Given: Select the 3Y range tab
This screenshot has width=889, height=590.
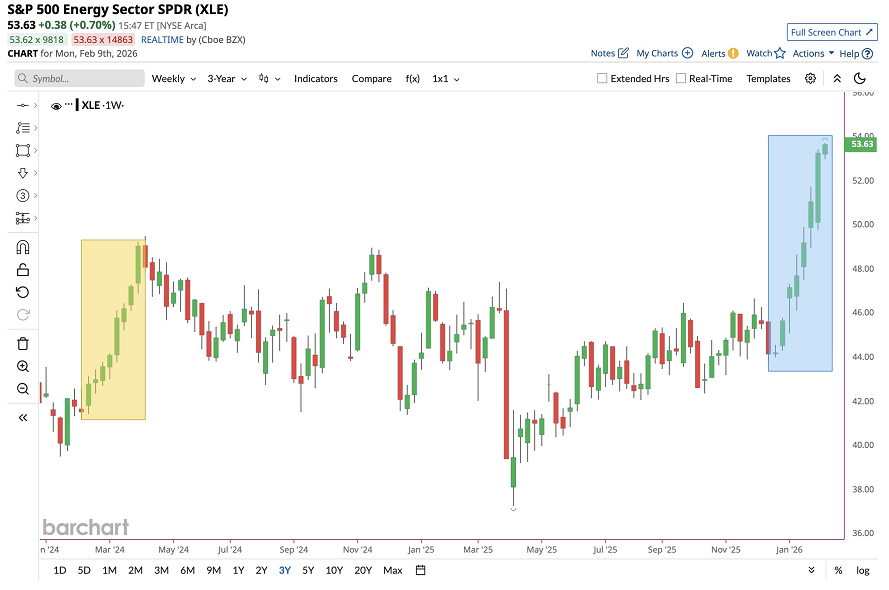Looking at the screenshot, I should pos(285,570).
